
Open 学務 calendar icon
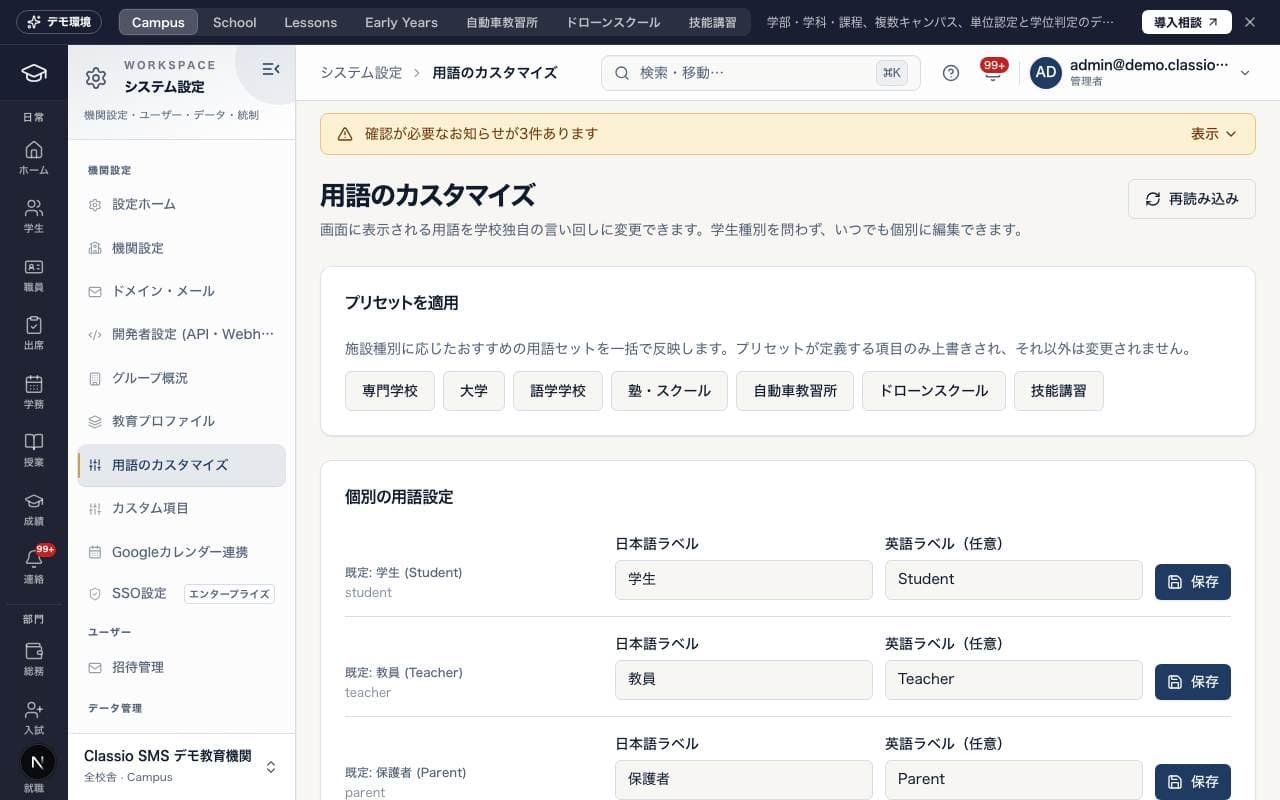[33, 392]
